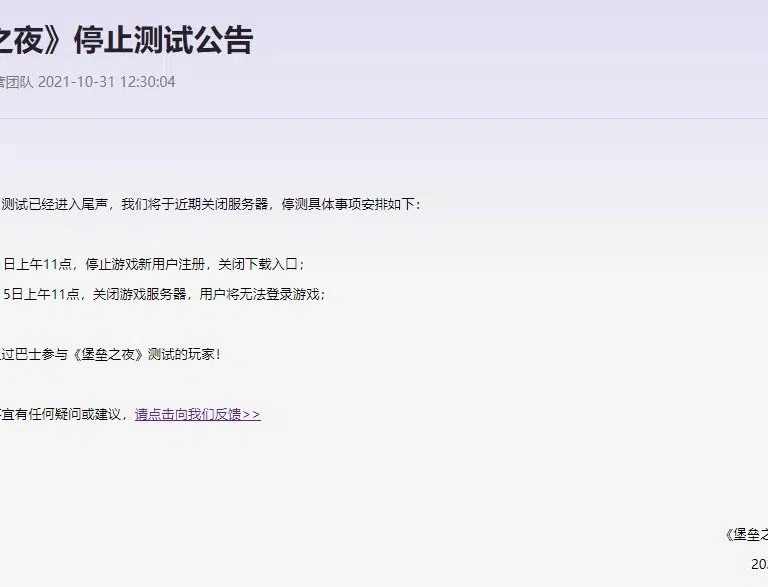The width and height of the screenshot is (768, 587).
Task: Click the 团队 author name beside the date
Action: [18, 82]
